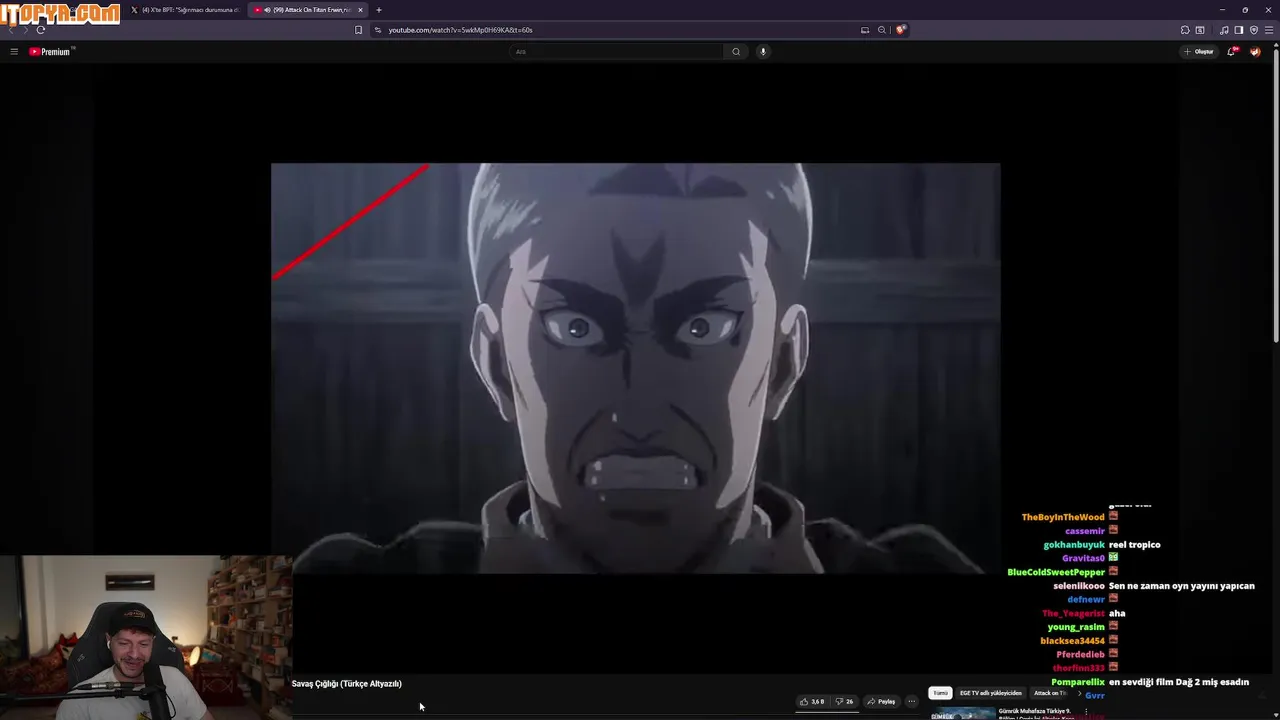Click the video title Savaş Çığlığı
This screenshot has width=1280, height=720.
pos(346,684)
